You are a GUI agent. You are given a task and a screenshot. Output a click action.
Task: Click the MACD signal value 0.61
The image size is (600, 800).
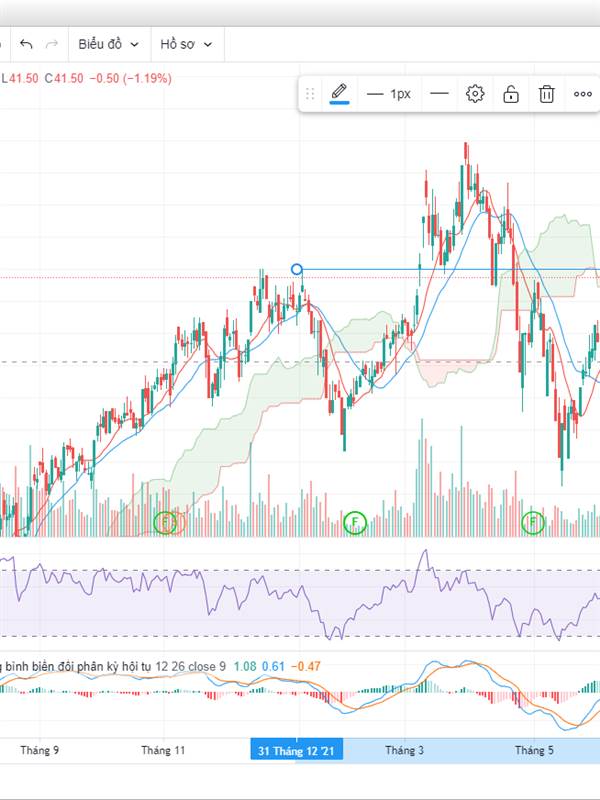pos(273,666)
